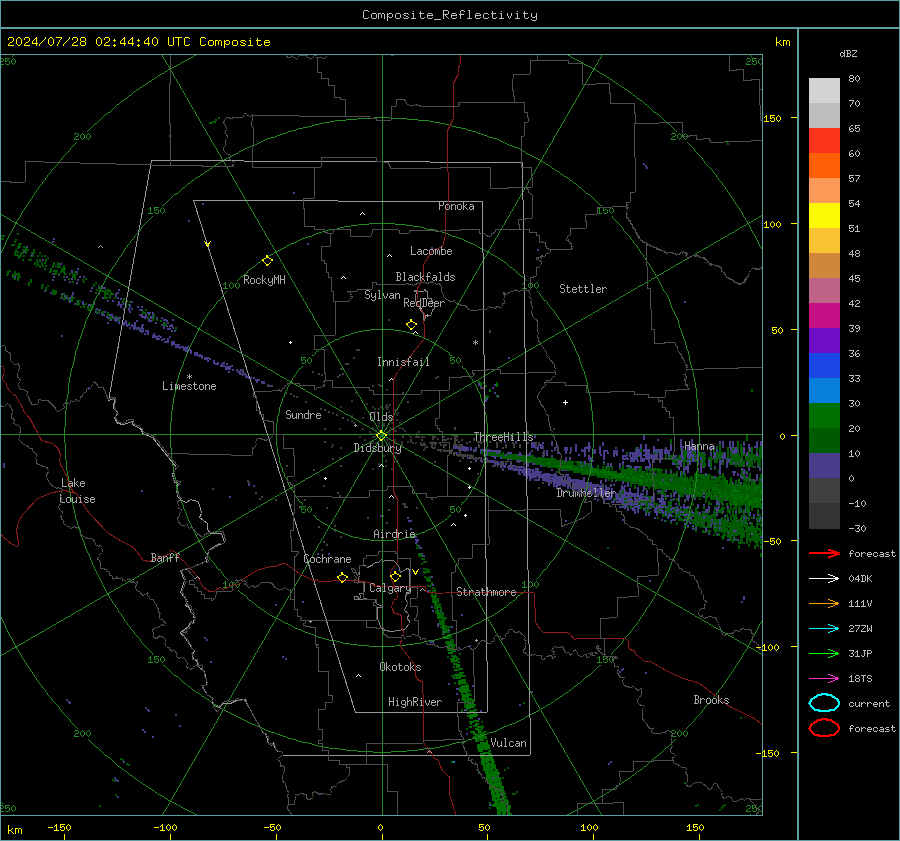This screenshot has width=900, height=841.
Task: Click the Okotoks city label
Action: (x=400, y=667)
